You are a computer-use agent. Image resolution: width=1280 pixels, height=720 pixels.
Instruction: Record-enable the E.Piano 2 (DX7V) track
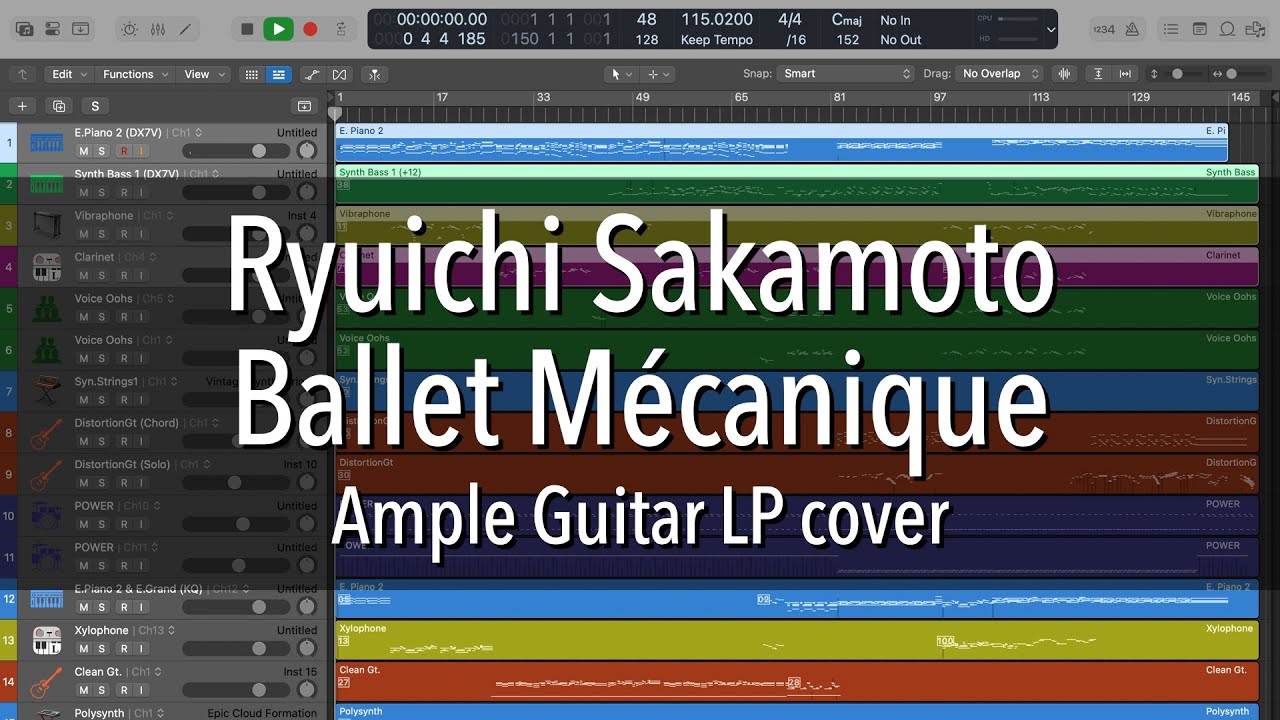124,151
